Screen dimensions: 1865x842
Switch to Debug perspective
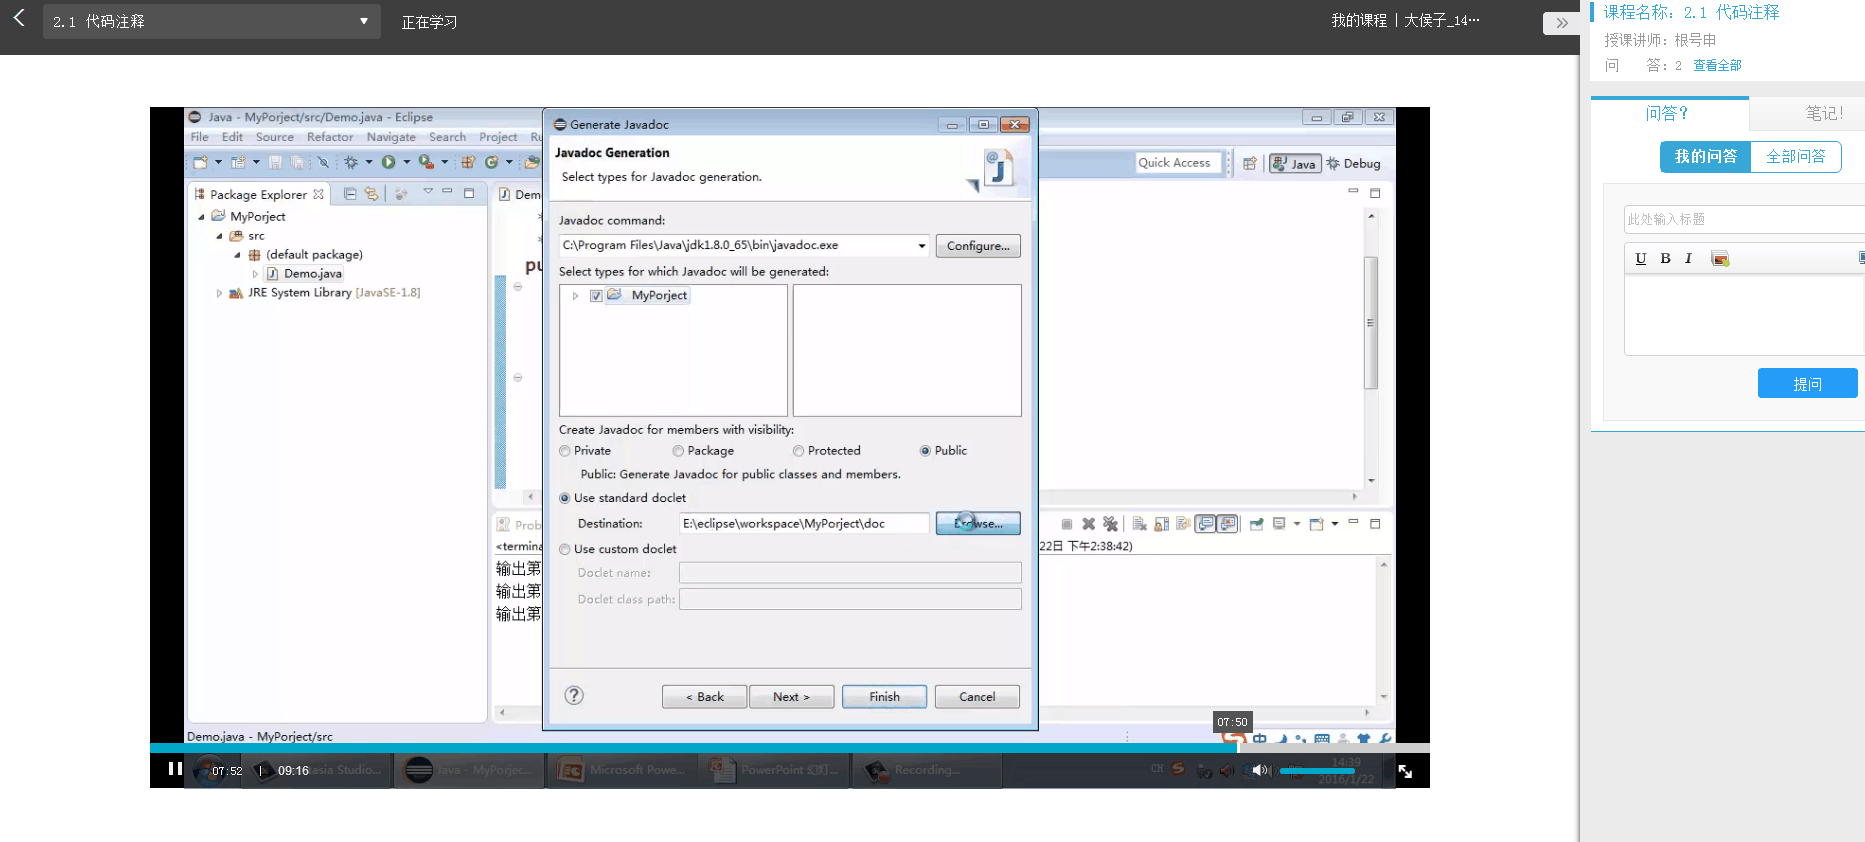click(1353, 163)
